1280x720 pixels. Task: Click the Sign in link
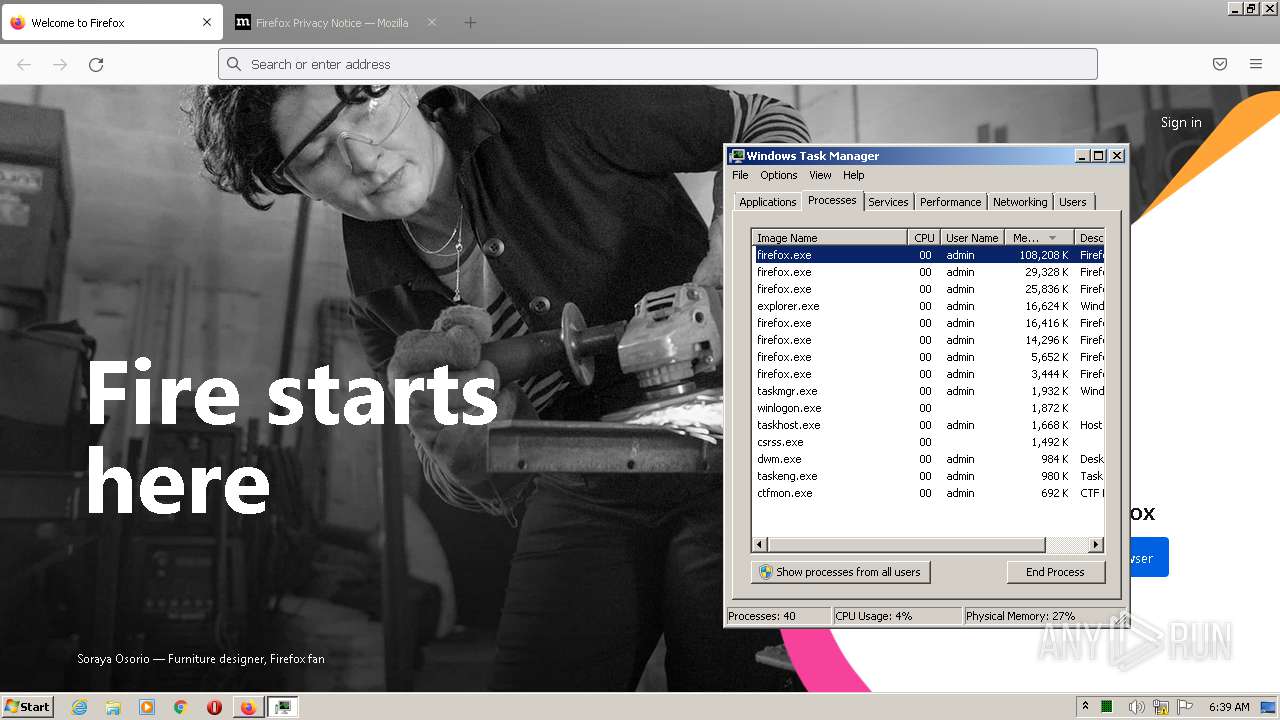1181,122
